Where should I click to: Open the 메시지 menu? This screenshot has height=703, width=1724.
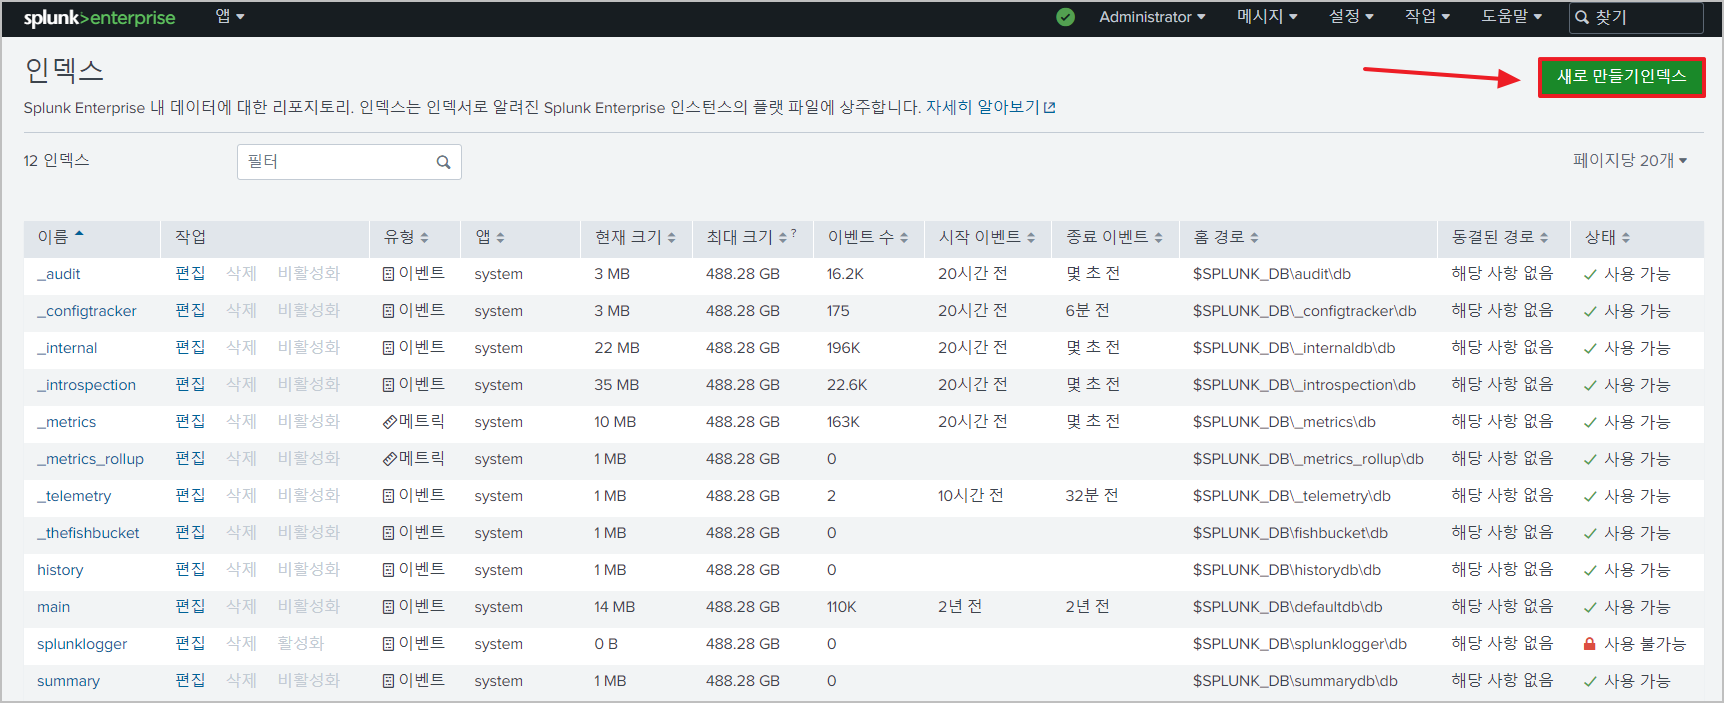(x=1267, y=17)
